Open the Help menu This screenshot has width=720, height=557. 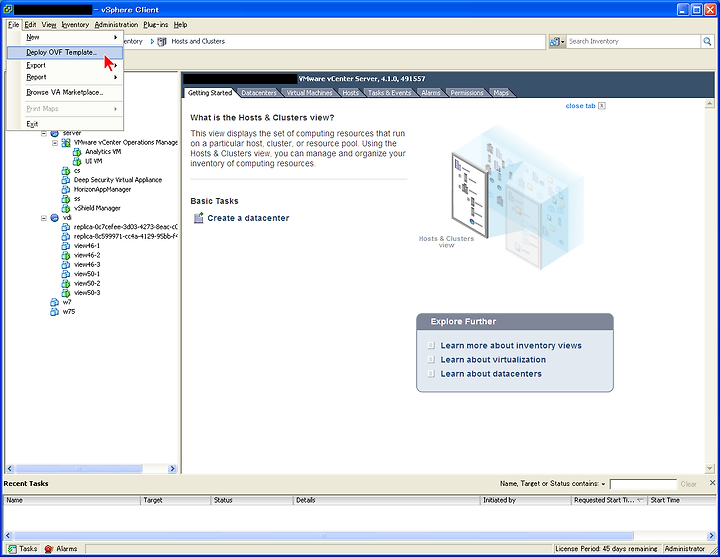tap(180, 25)
